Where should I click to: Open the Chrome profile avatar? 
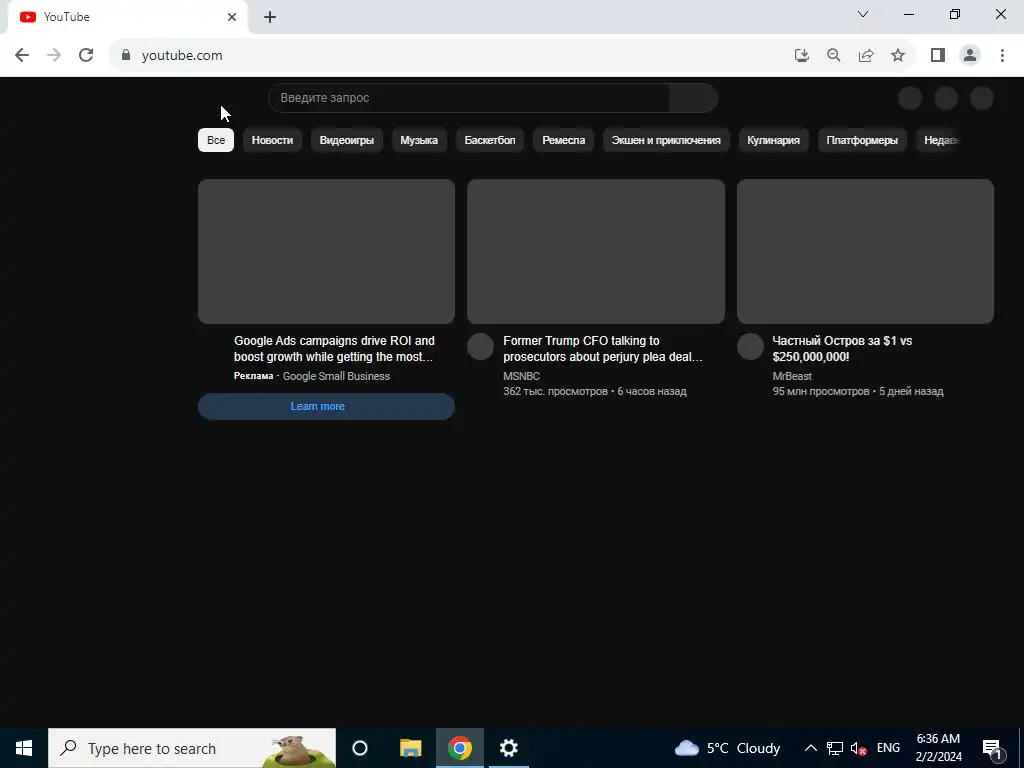tap(970, 56)
